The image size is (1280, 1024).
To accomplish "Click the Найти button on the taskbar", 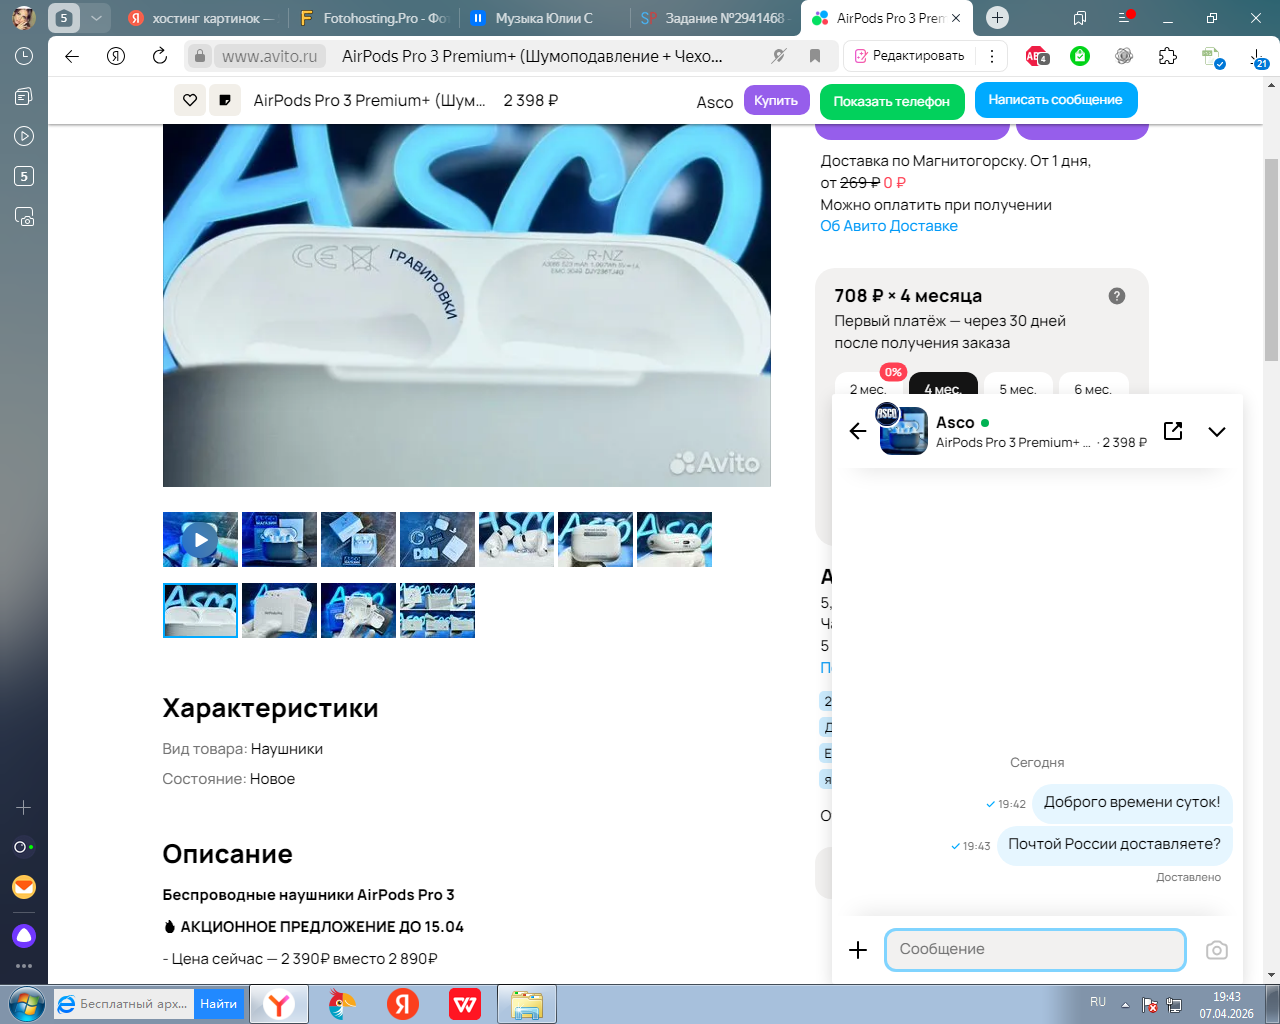I will coord(219,1004).
